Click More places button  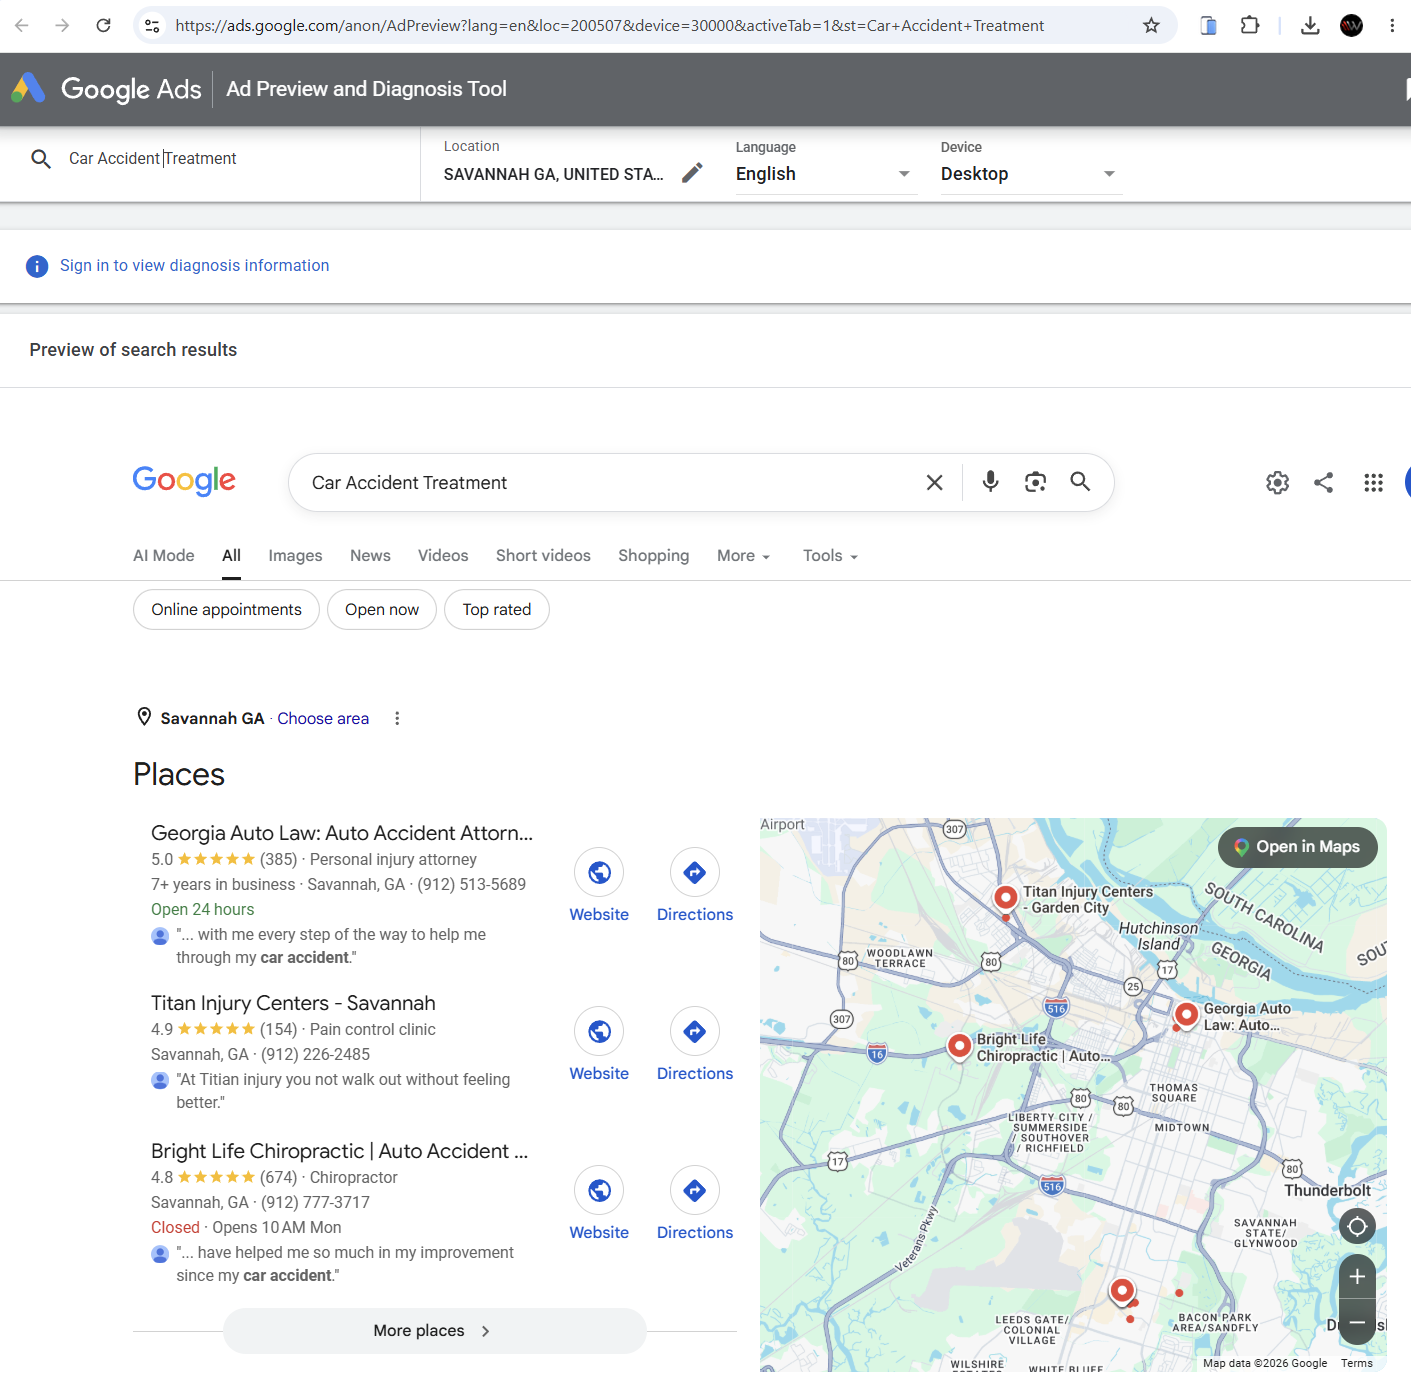tap(435, 1331)
